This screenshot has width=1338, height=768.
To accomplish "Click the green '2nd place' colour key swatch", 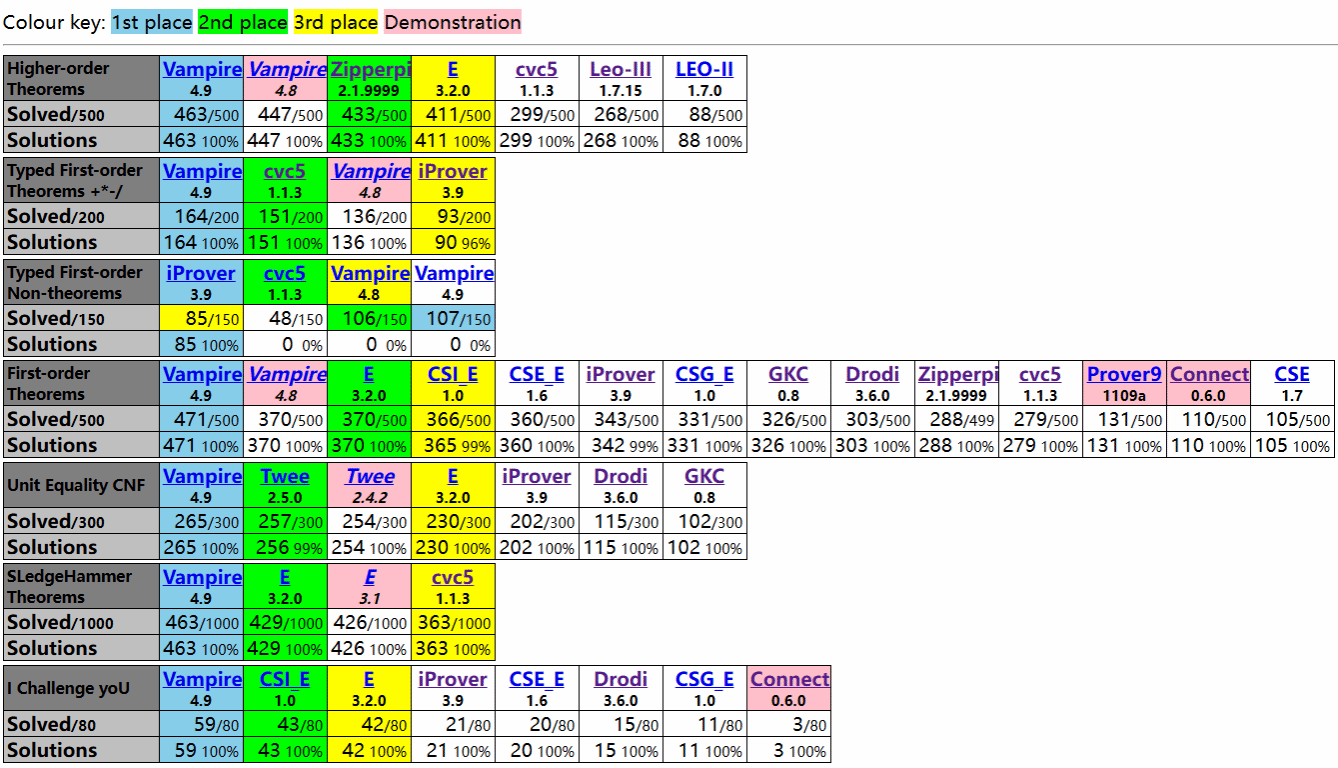I will [x=243, y=22].
